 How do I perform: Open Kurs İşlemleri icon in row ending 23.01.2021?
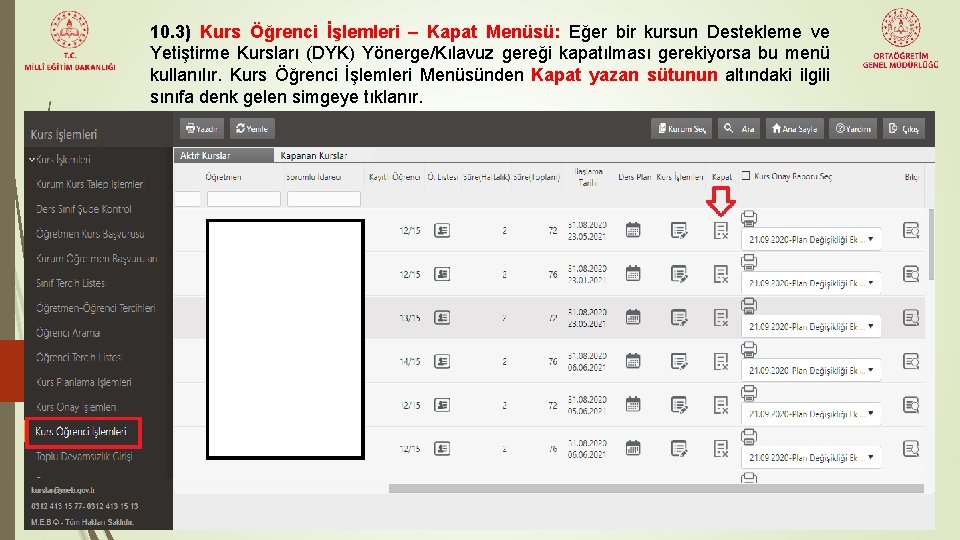pos(679,274)
